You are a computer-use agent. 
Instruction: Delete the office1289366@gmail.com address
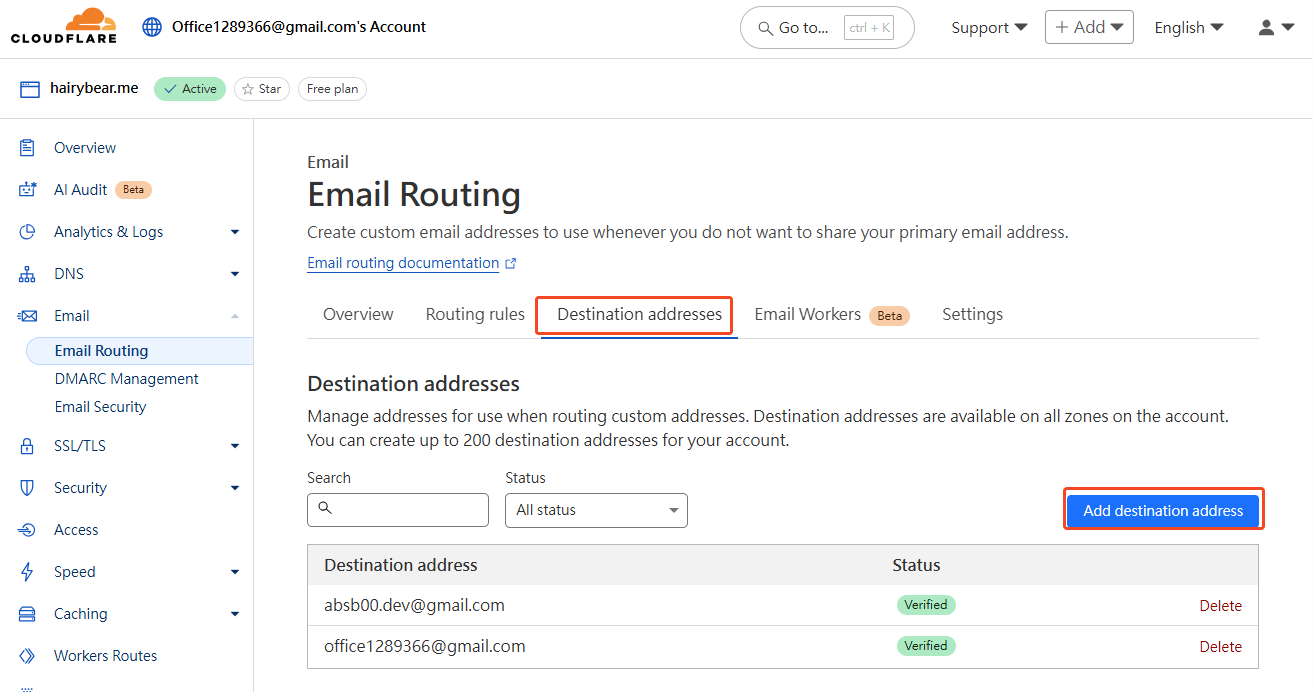(x=1221, y=647)
